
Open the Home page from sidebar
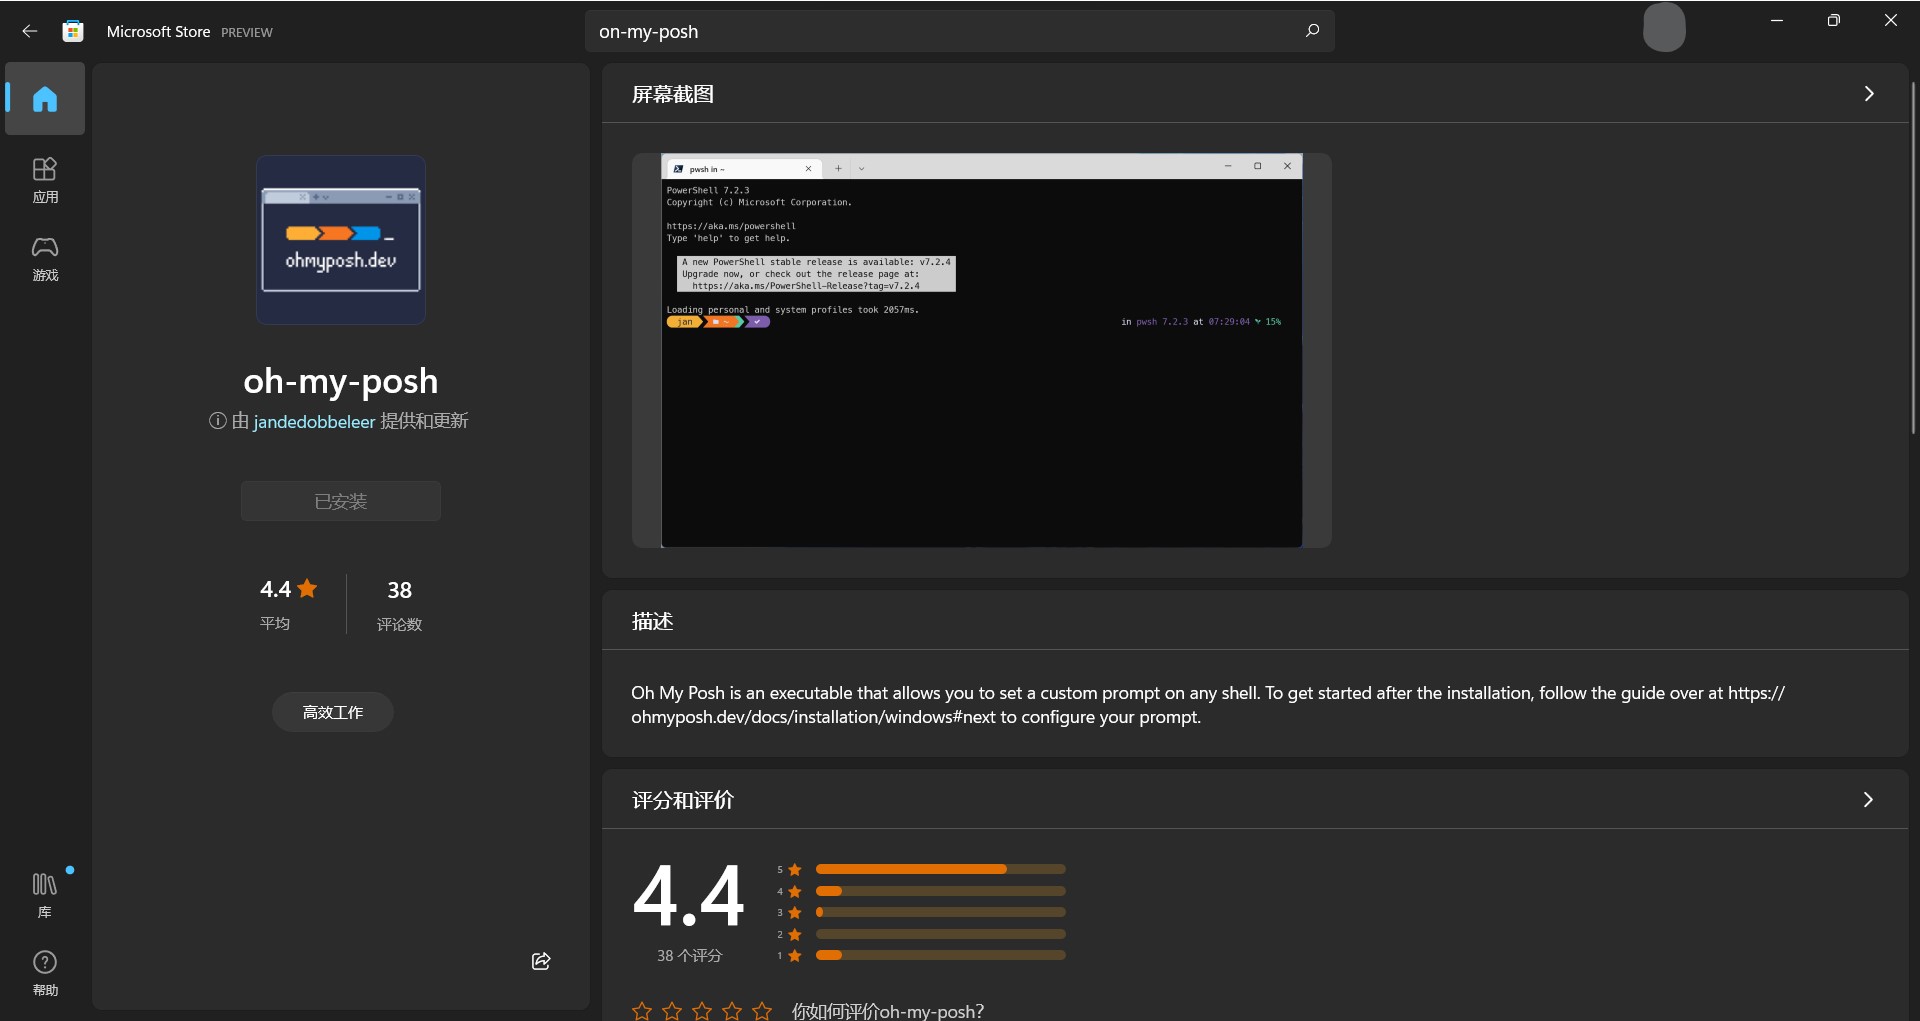45,99
